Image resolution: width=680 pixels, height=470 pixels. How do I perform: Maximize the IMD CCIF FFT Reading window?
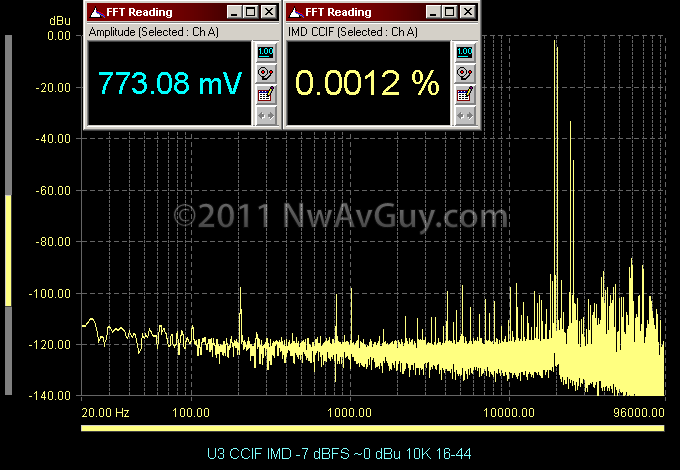click(x=450, y=12)
